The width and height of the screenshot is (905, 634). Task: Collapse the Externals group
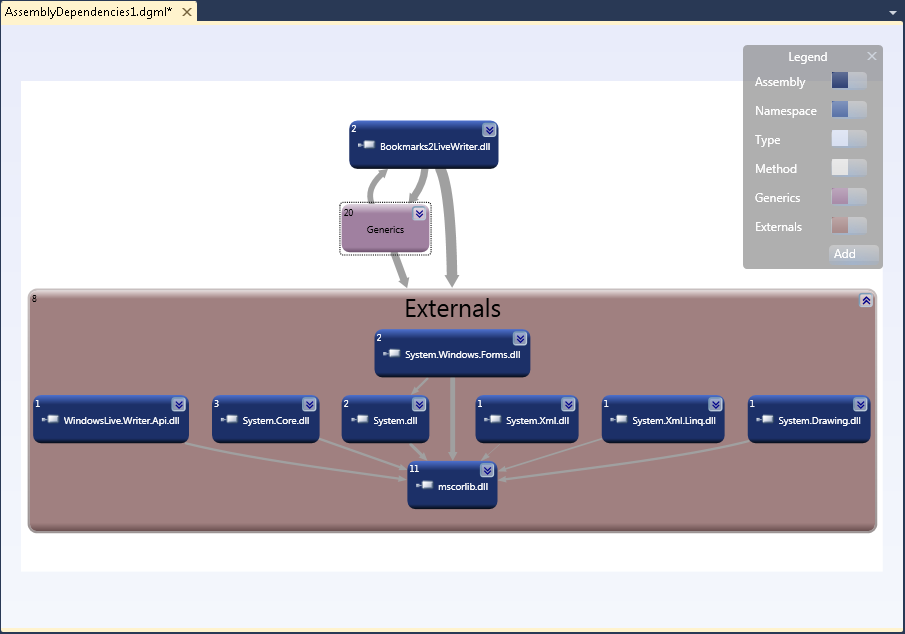click(x=865, y=300)
